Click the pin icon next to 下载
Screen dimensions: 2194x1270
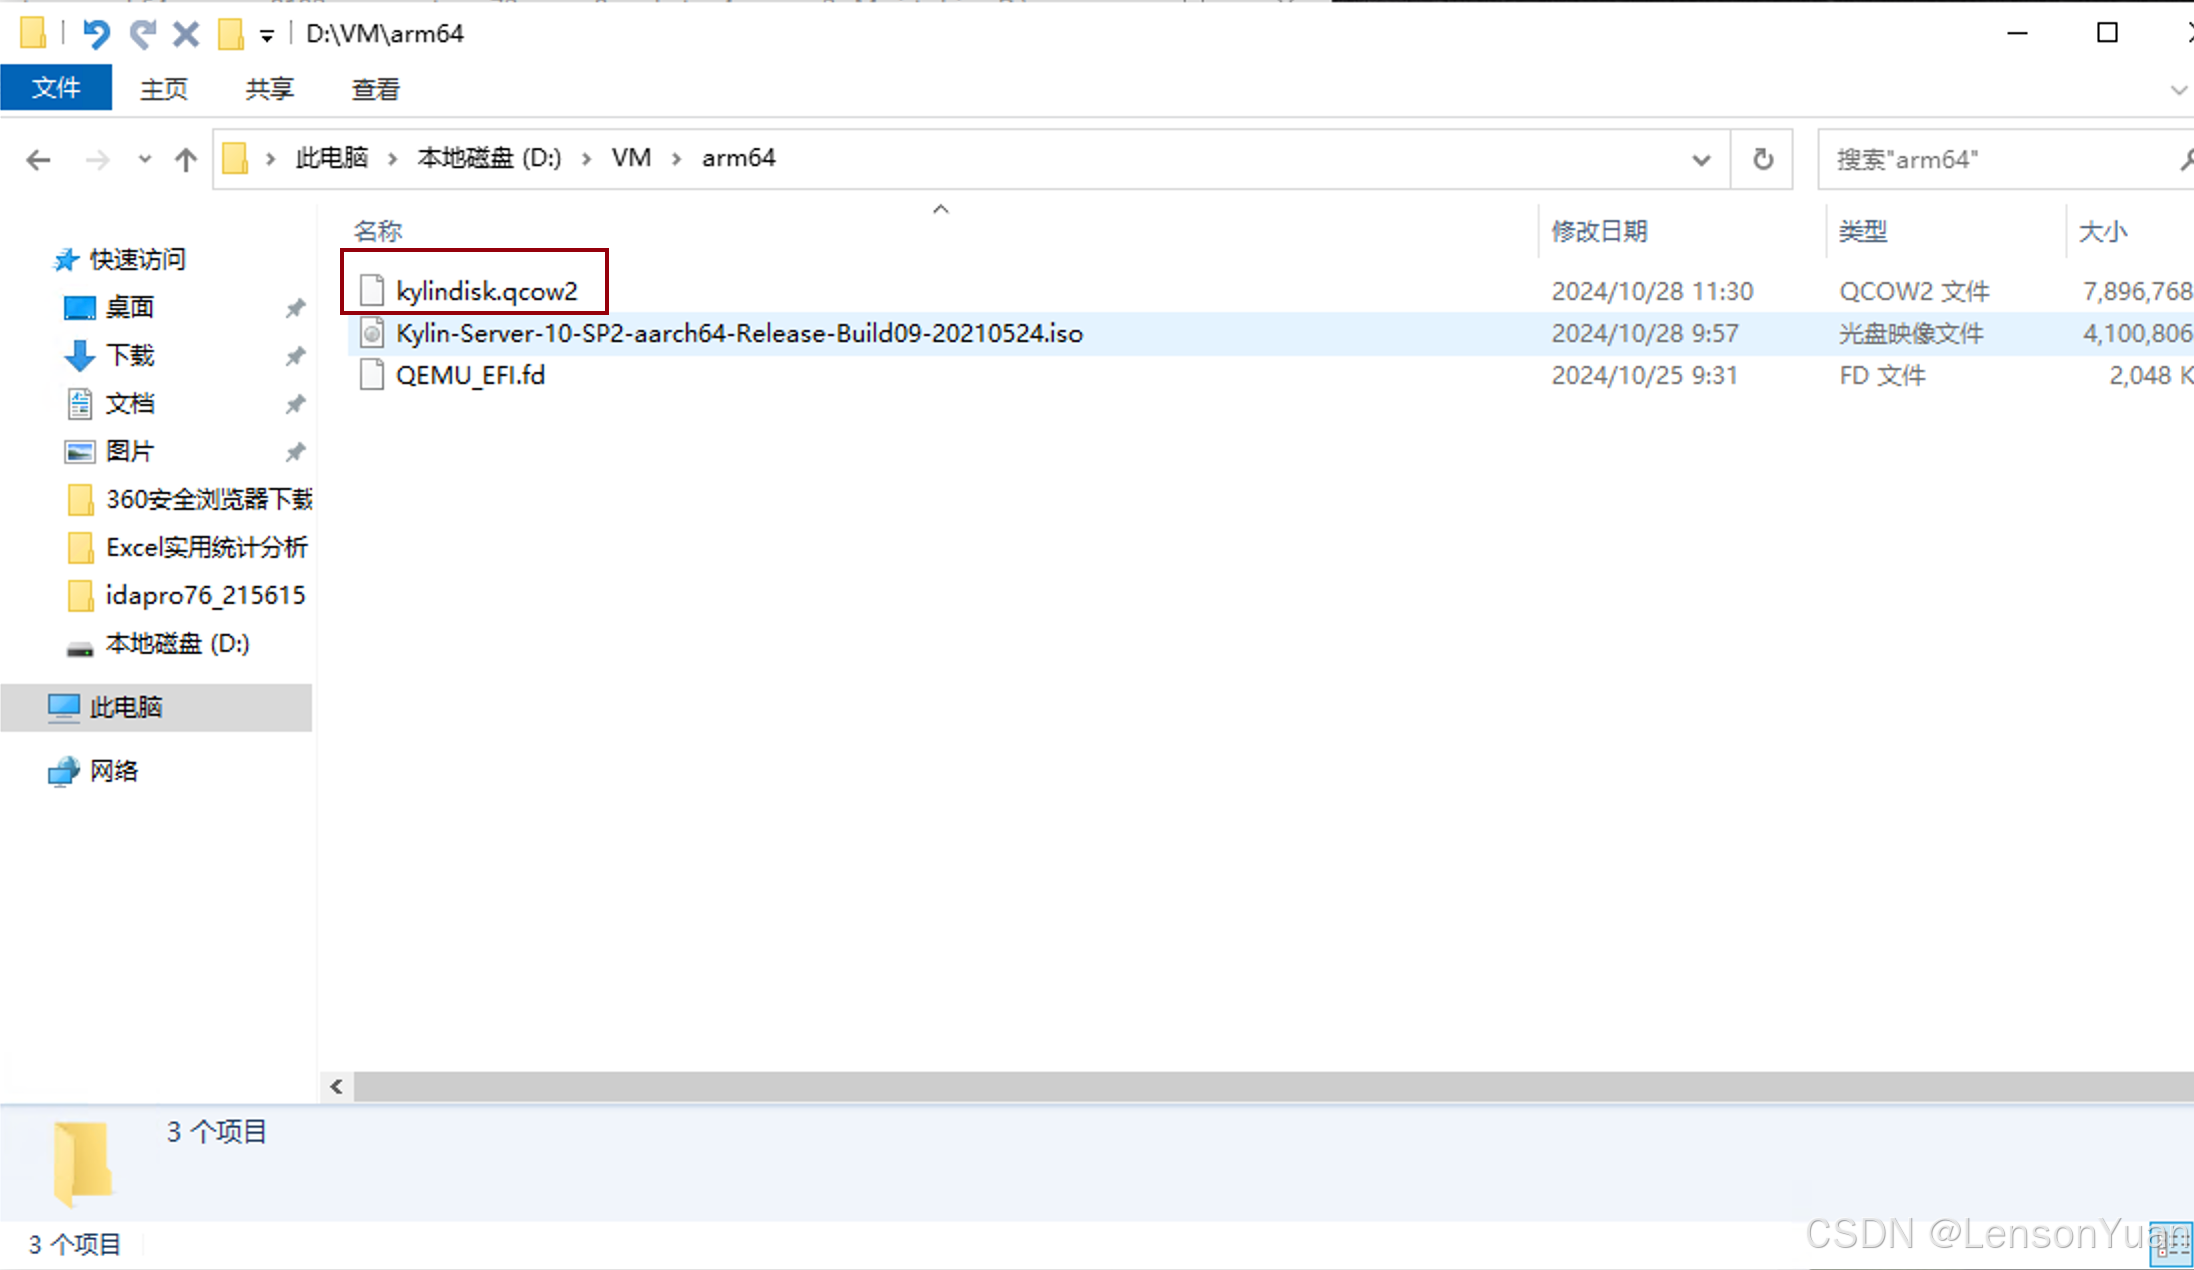[295, 356]
